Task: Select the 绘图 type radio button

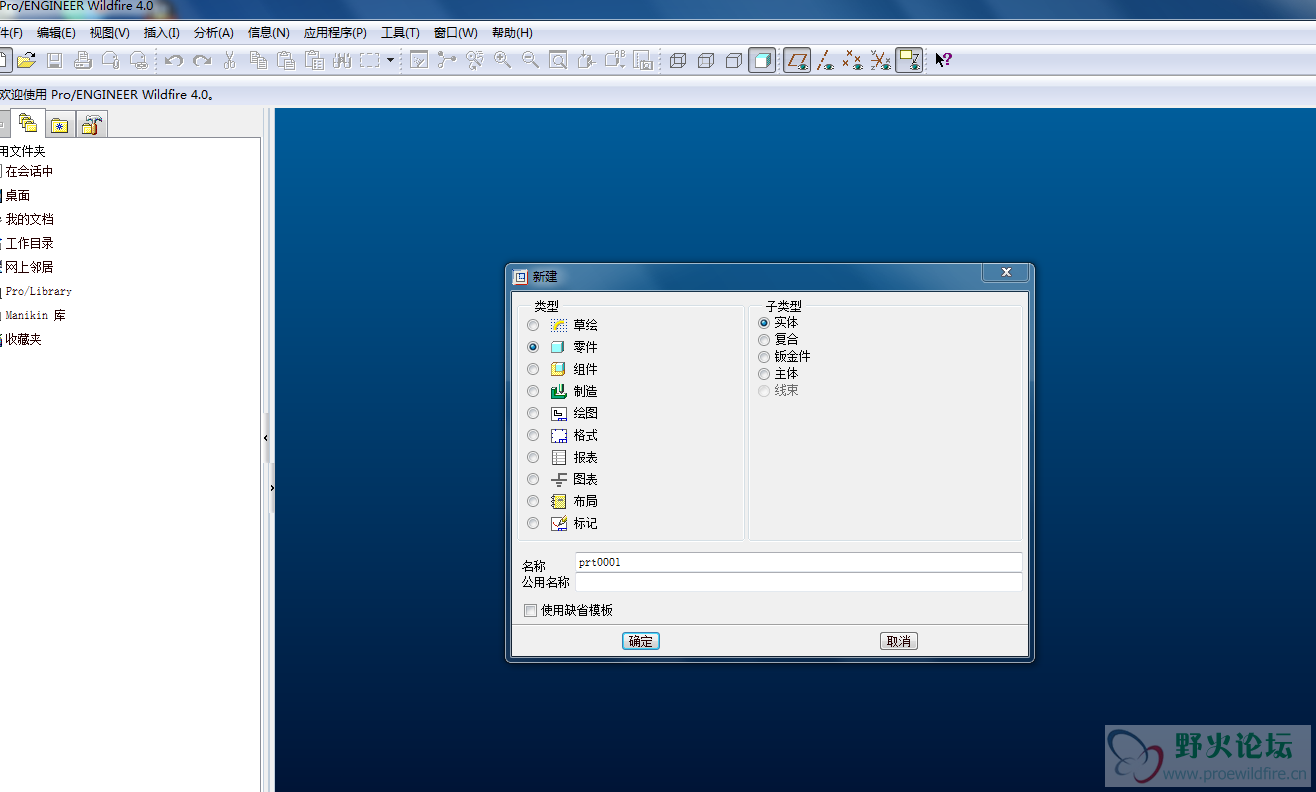Action: pos(533,413)
